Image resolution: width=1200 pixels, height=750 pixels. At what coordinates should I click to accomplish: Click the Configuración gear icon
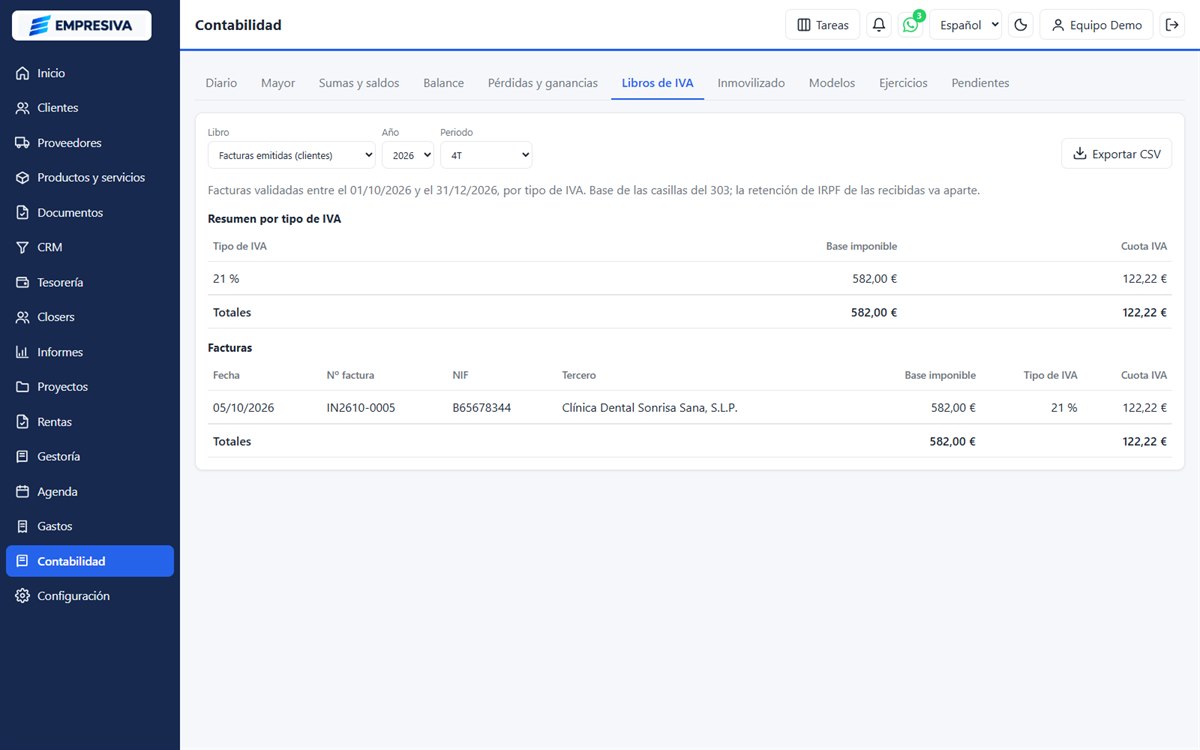point(22,596)
